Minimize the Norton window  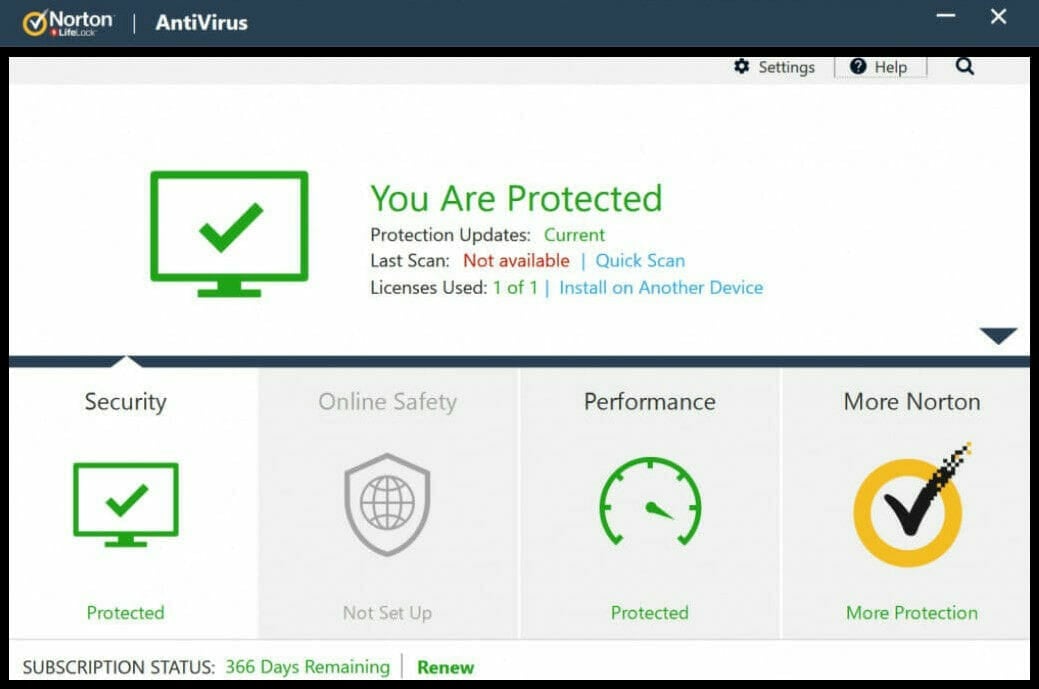point(946,16)
